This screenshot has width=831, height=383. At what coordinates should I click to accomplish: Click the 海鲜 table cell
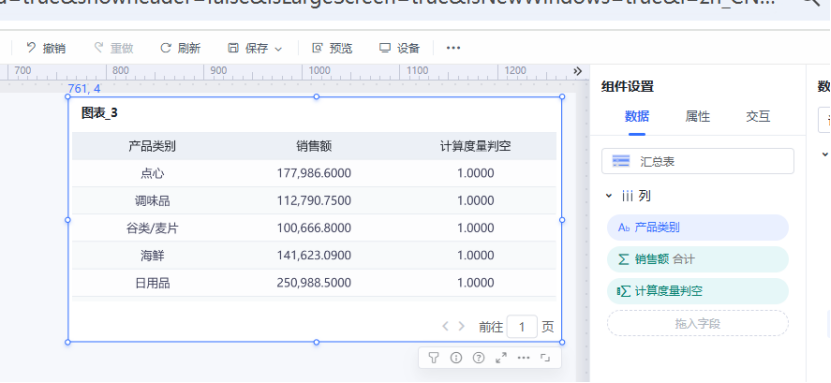click(152, 256)
